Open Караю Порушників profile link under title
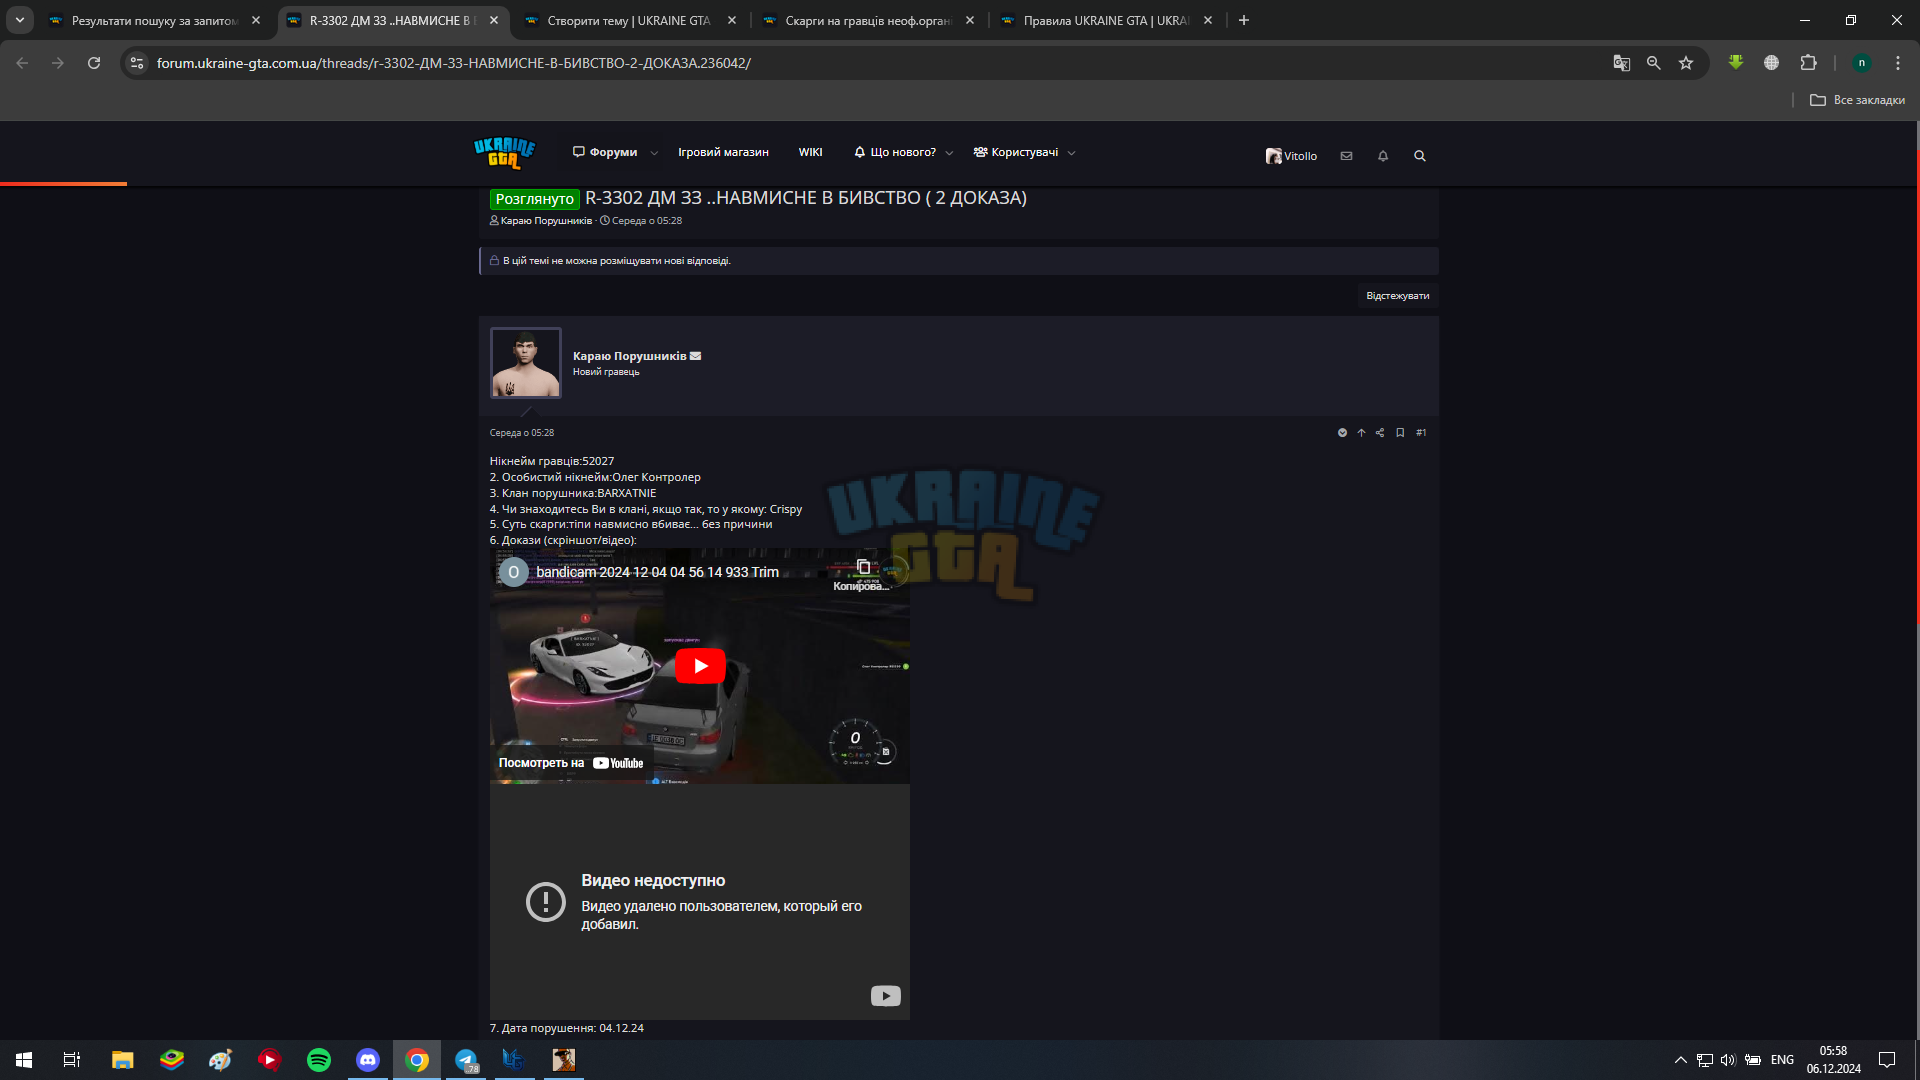Image resolution: width=1920 pixels, height=1080 pixels. pos(546,221)
